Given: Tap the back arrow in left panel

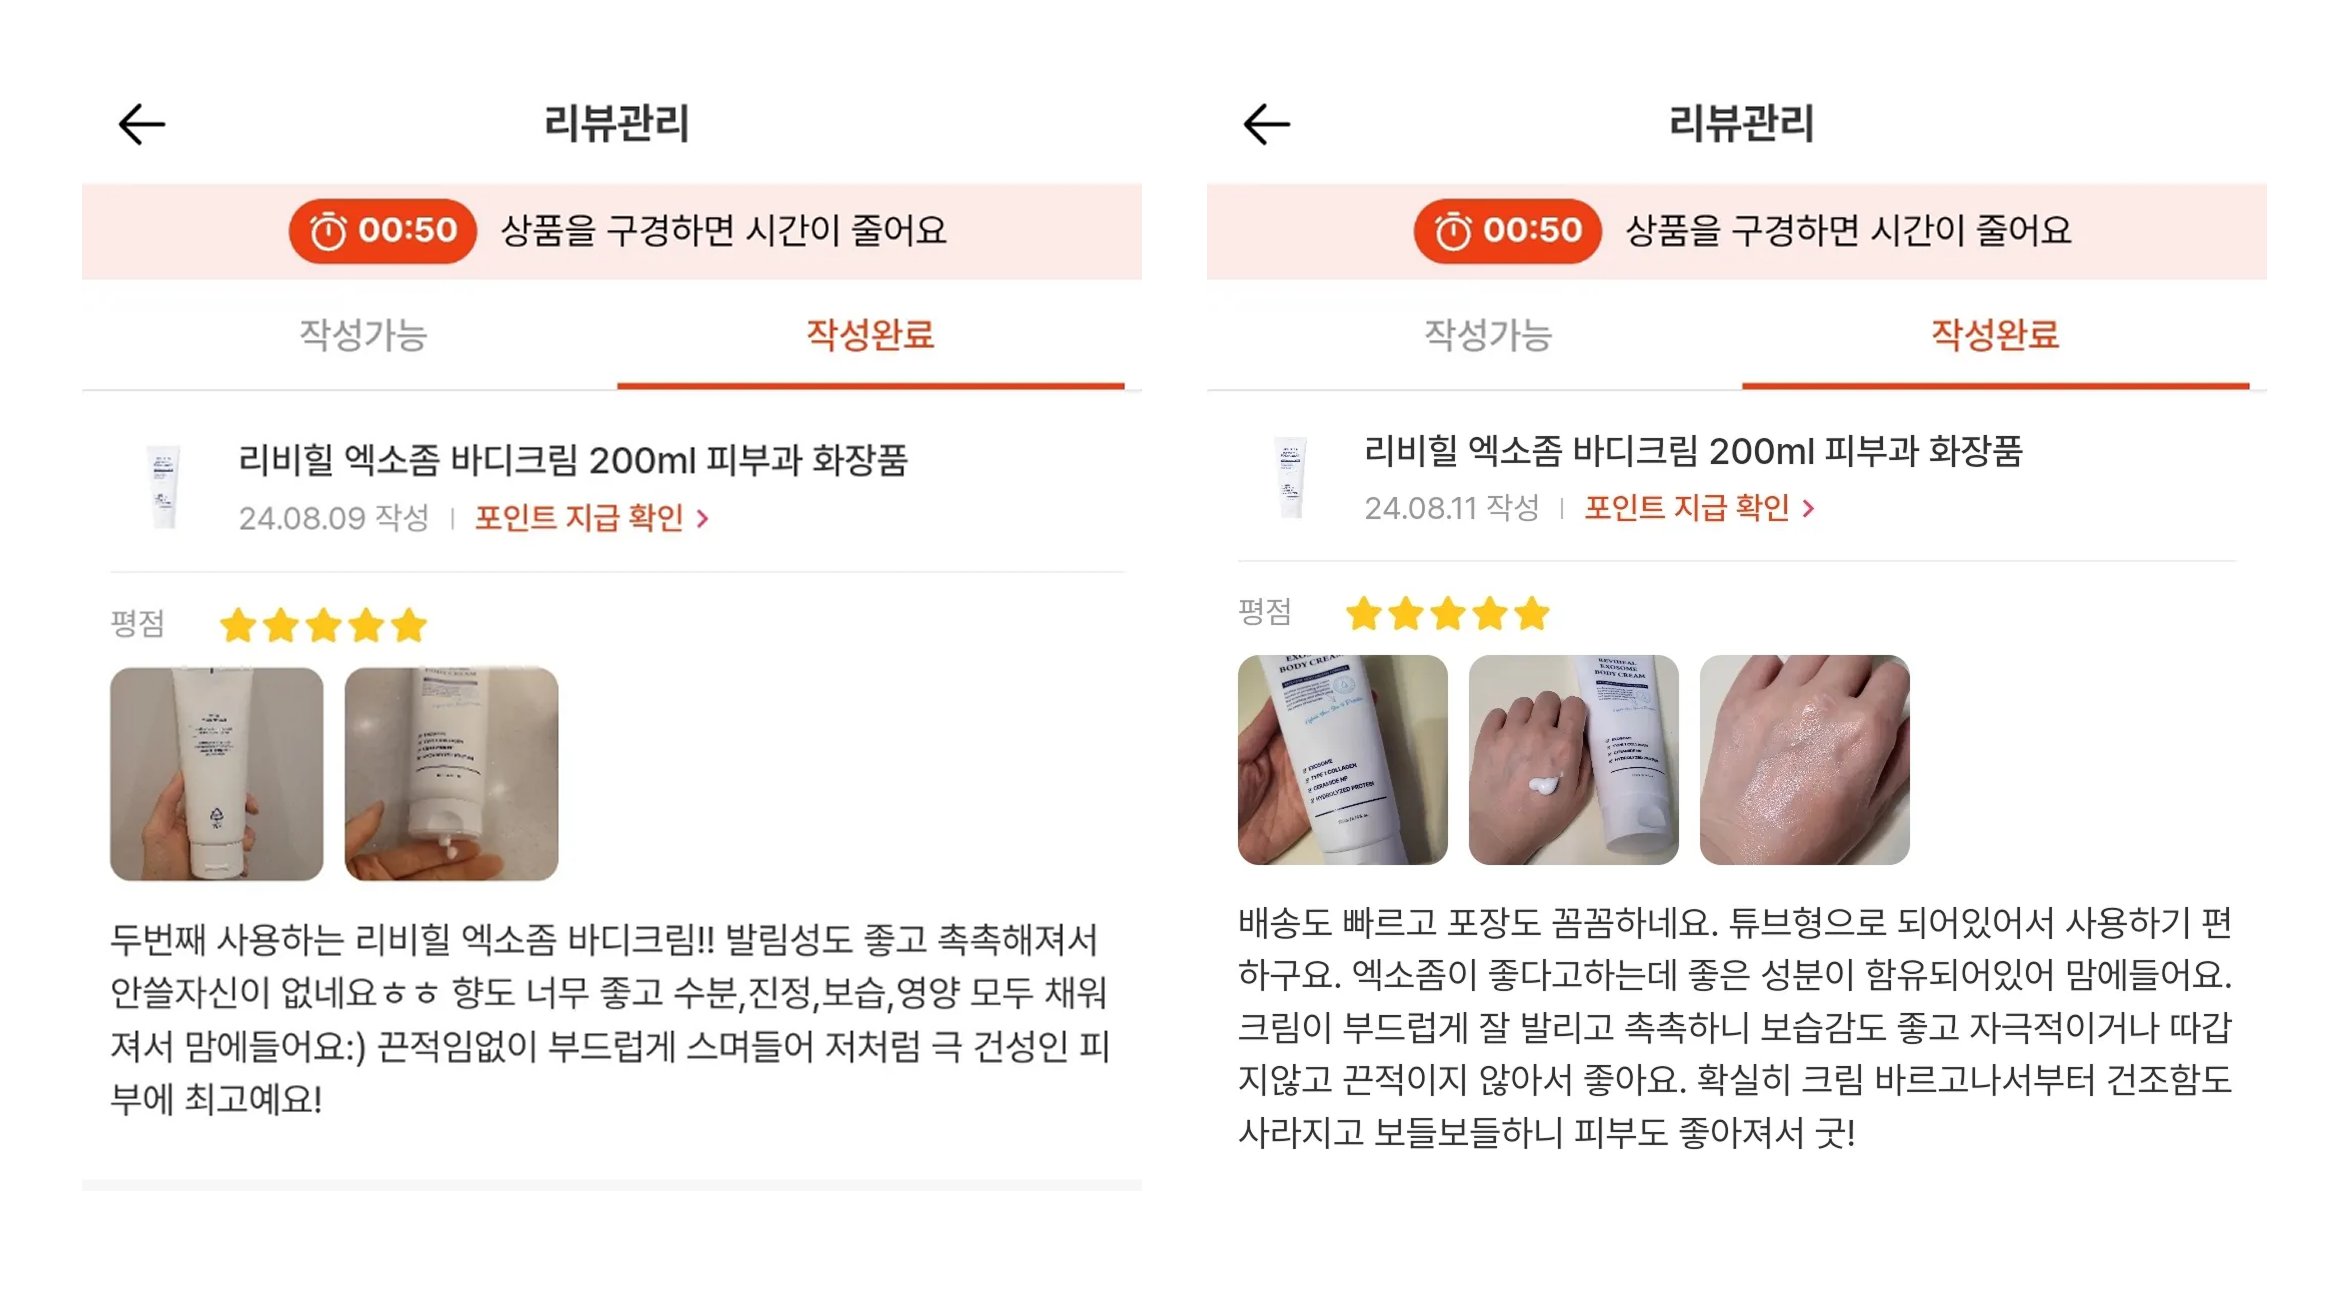Looking at the screenshot, I should 141,124.
